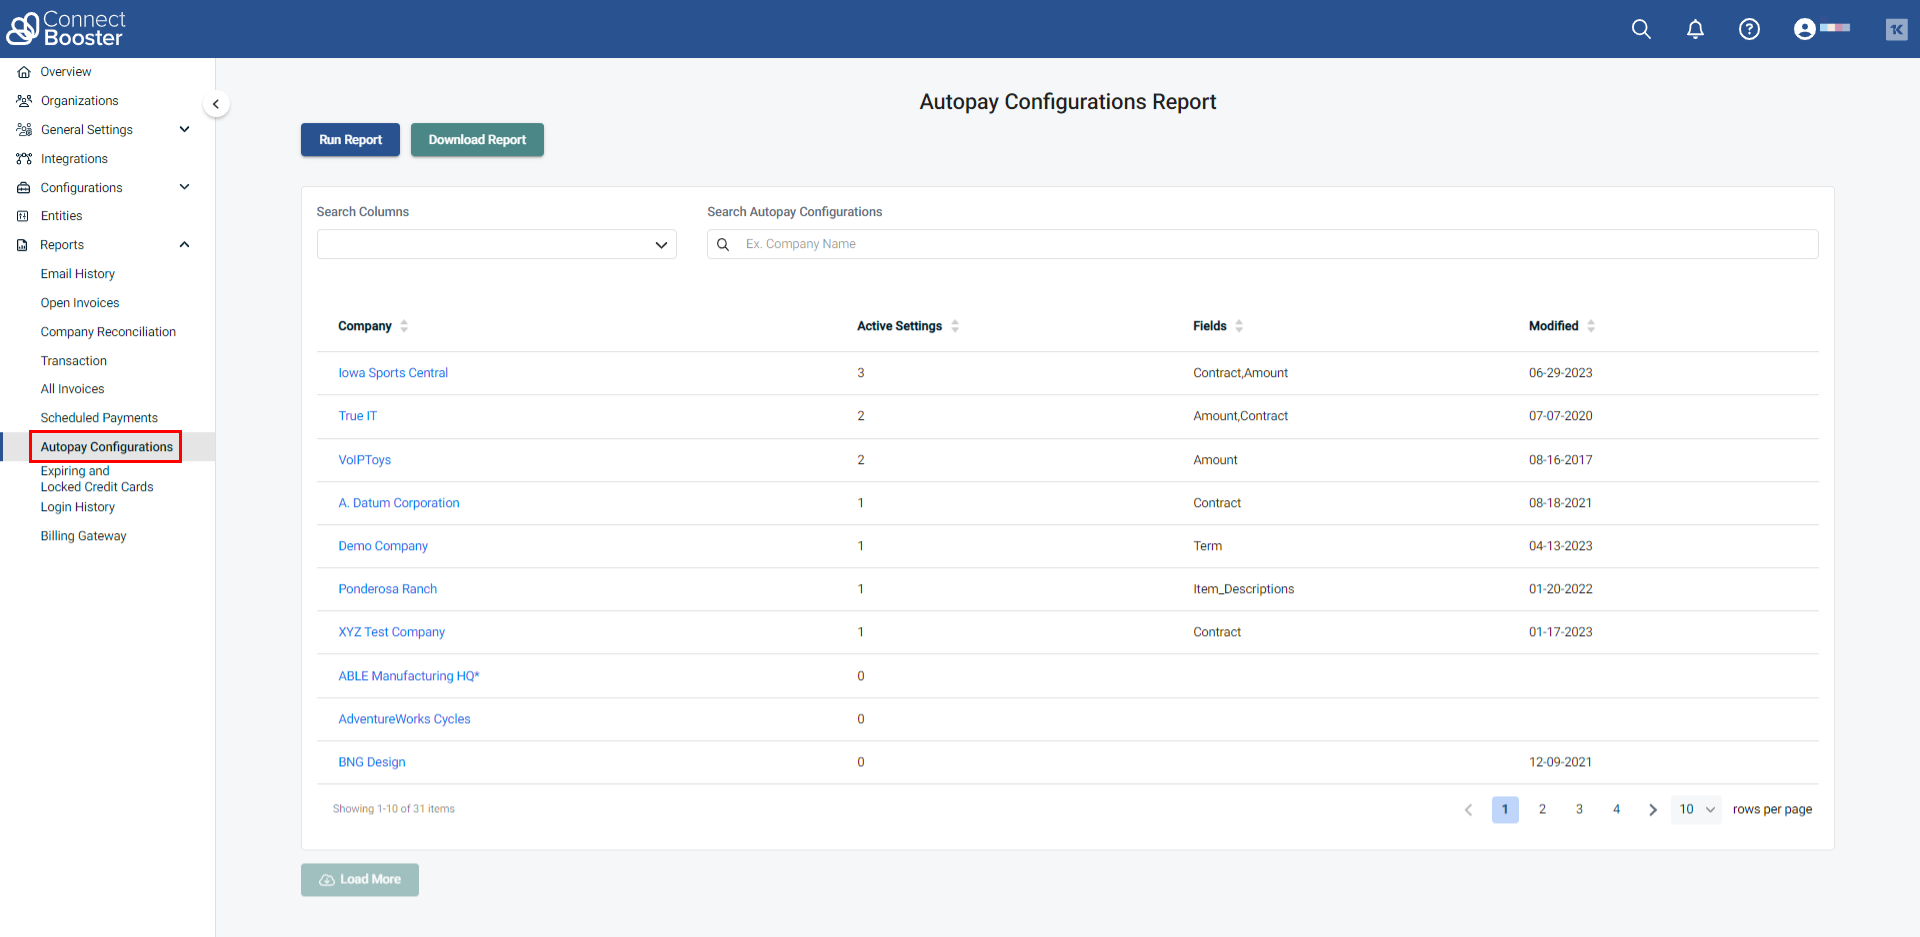The width and height of the screenshot is (1920, 937).
Task: Select Autopay Configurations in sidebar
Action: tap(107, 447)
